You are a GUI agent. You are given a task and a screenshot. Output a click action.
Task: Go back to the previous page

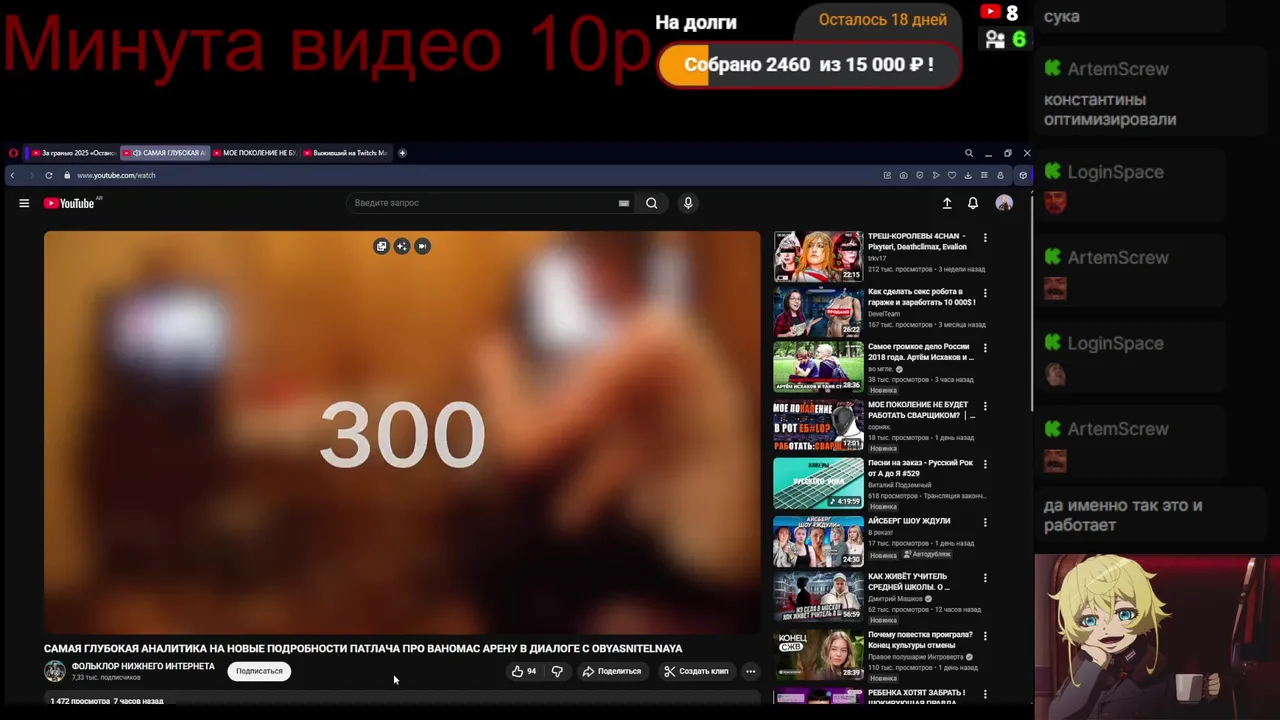pyautogui.click(x=13, y=175)
